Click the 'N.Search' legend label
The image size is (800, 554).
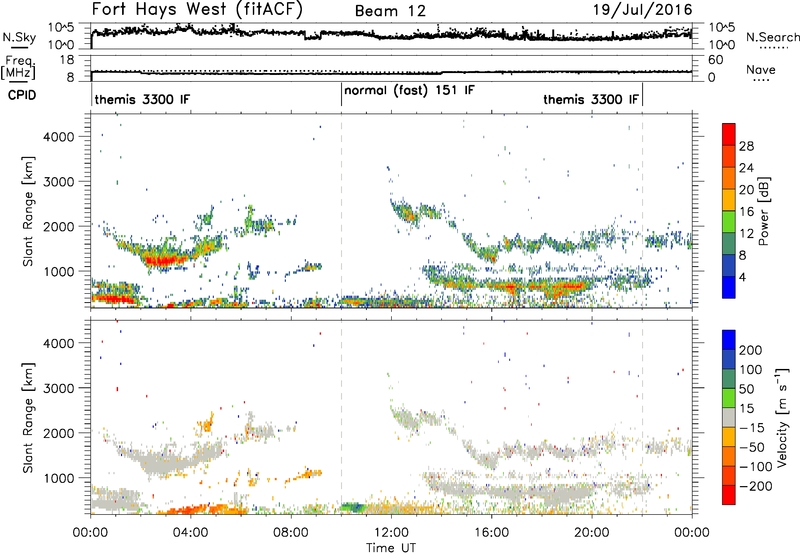772,37
